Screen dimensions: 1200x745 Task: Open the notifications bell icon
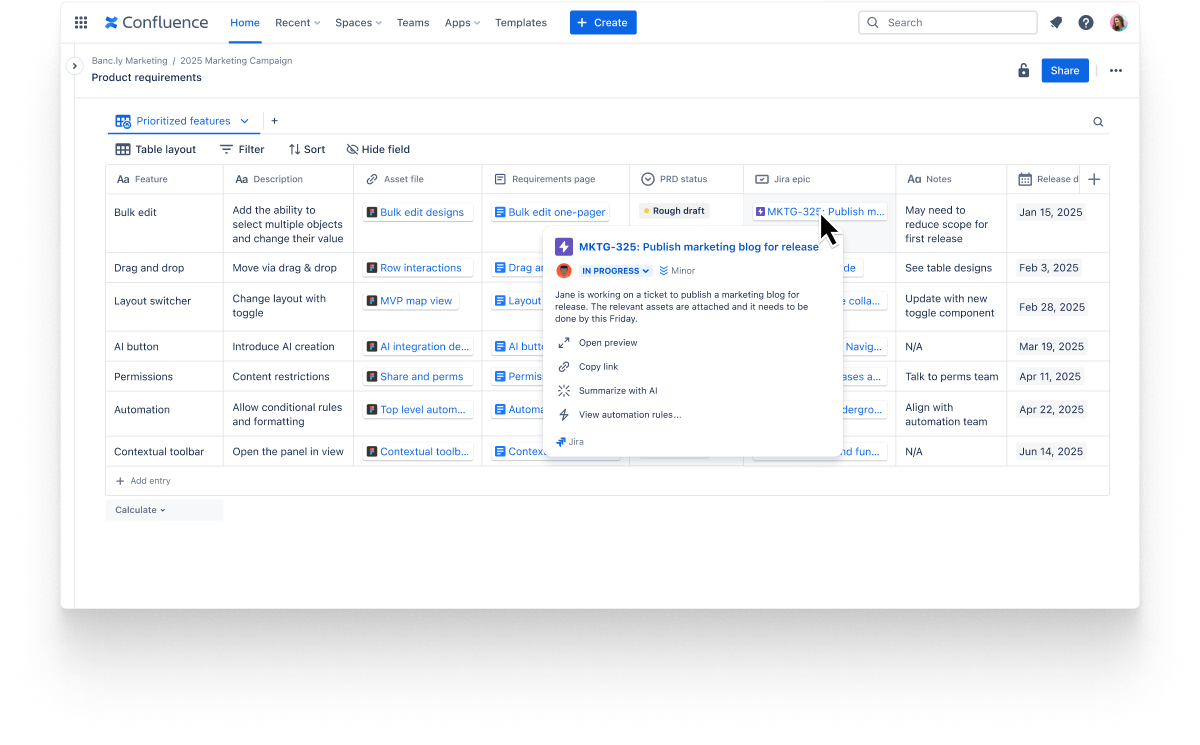tap(1056, 22)
